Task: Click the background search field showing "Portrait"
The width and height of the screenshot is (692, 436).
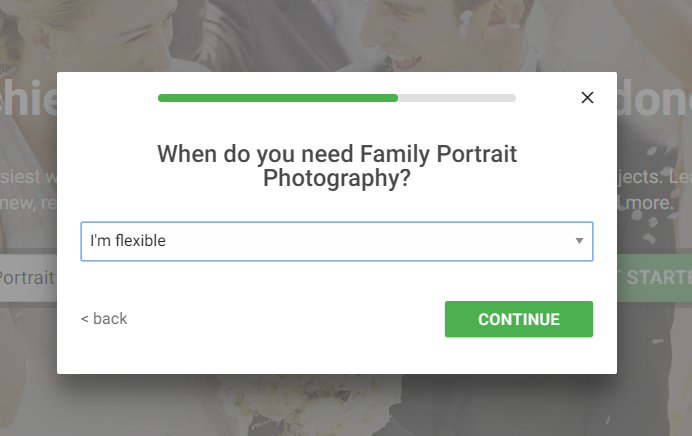Action: (28, 278)
